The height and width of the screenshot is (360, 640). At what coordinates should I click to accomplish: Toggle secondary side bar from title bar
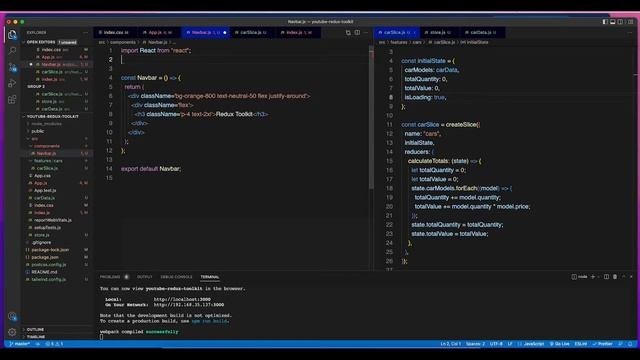(620, 22)
